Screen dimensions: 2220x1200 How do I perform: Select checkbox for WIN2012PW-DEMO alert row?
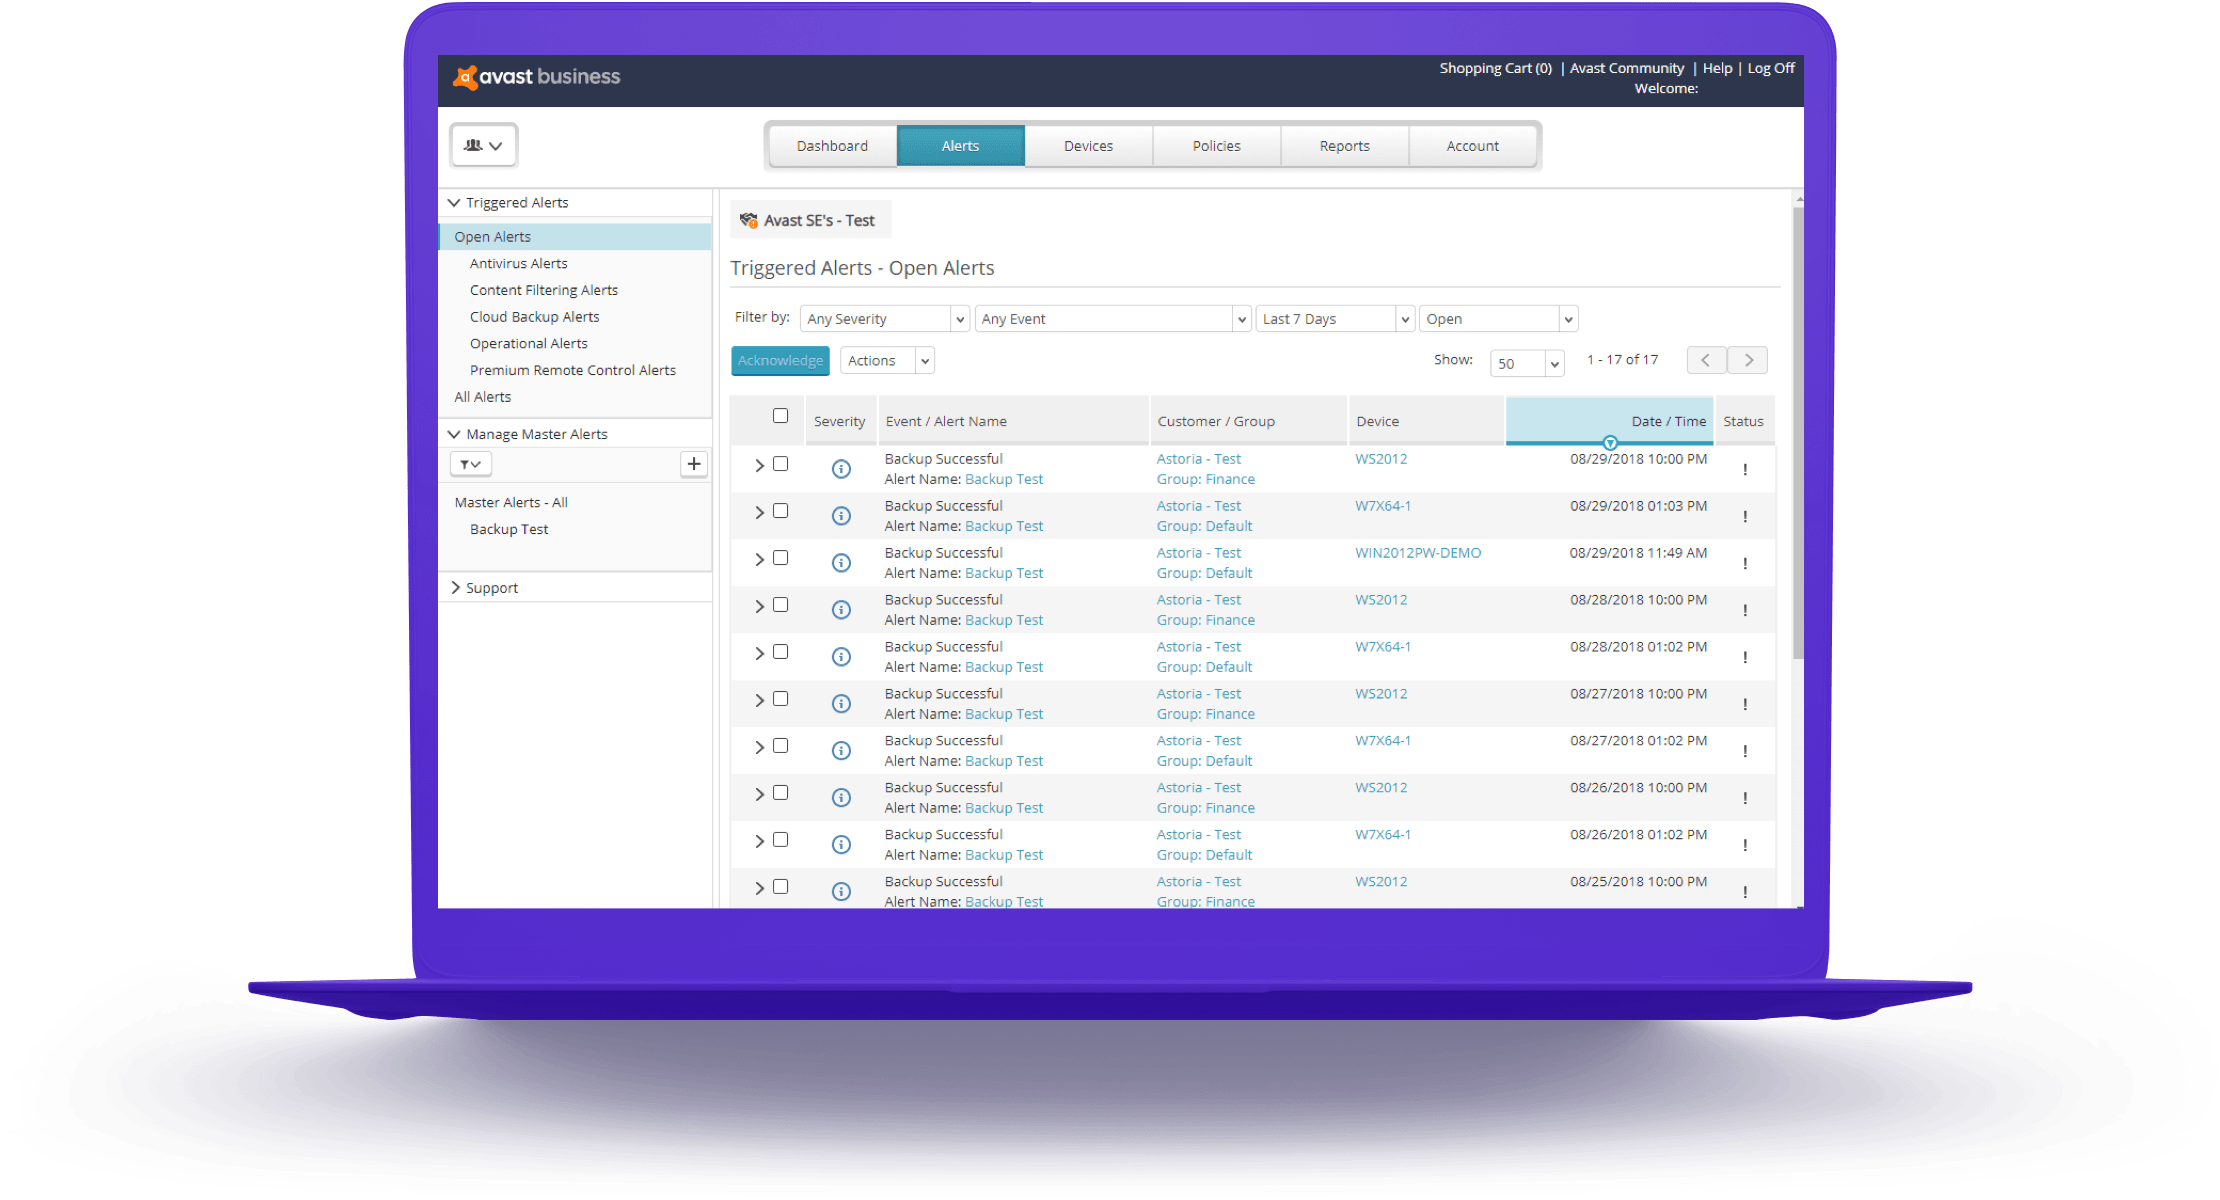coord(780,558)
